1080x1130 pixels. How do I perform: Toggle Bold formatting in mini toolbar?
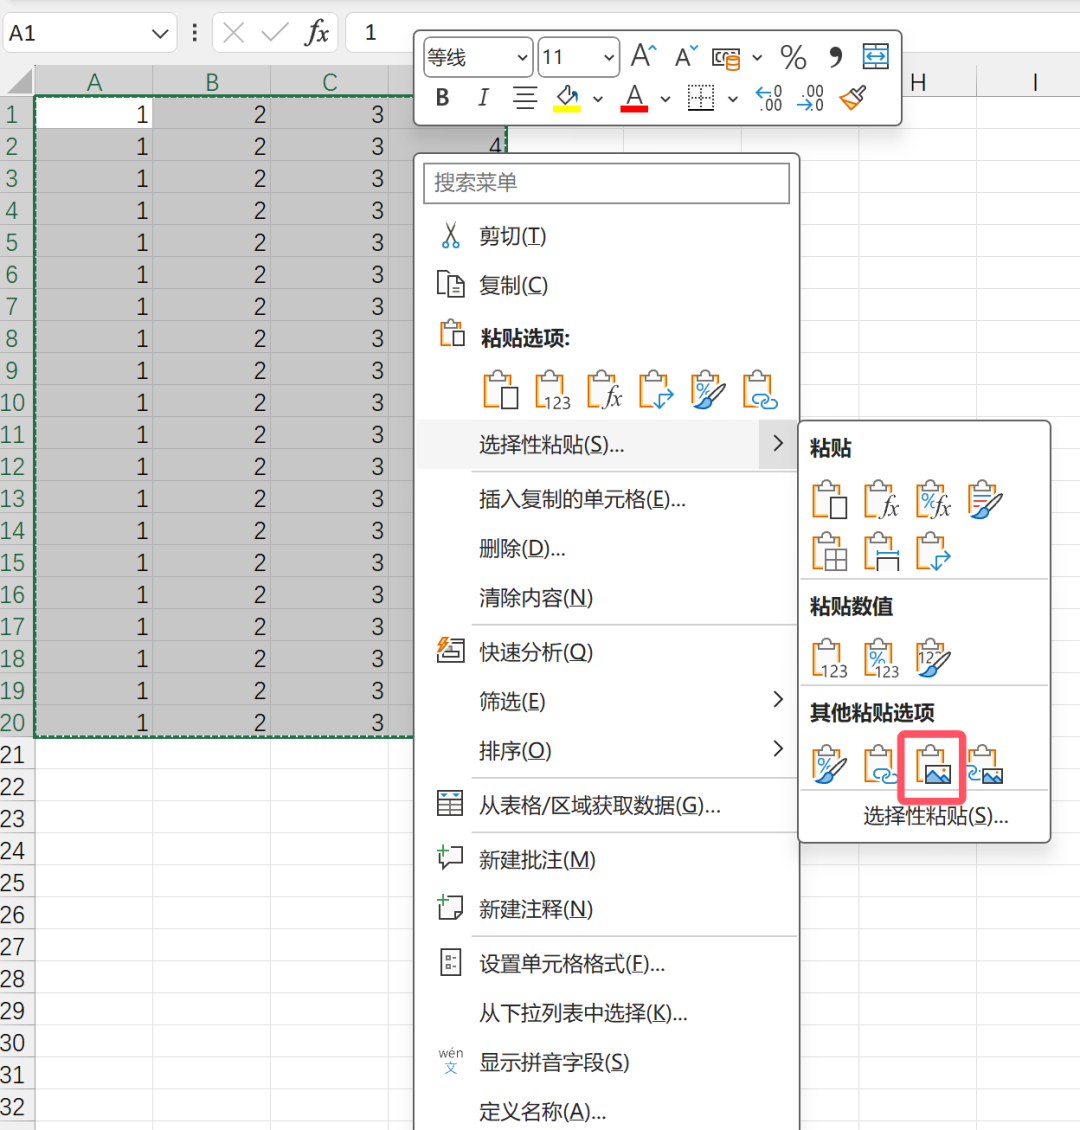point(442,98)
